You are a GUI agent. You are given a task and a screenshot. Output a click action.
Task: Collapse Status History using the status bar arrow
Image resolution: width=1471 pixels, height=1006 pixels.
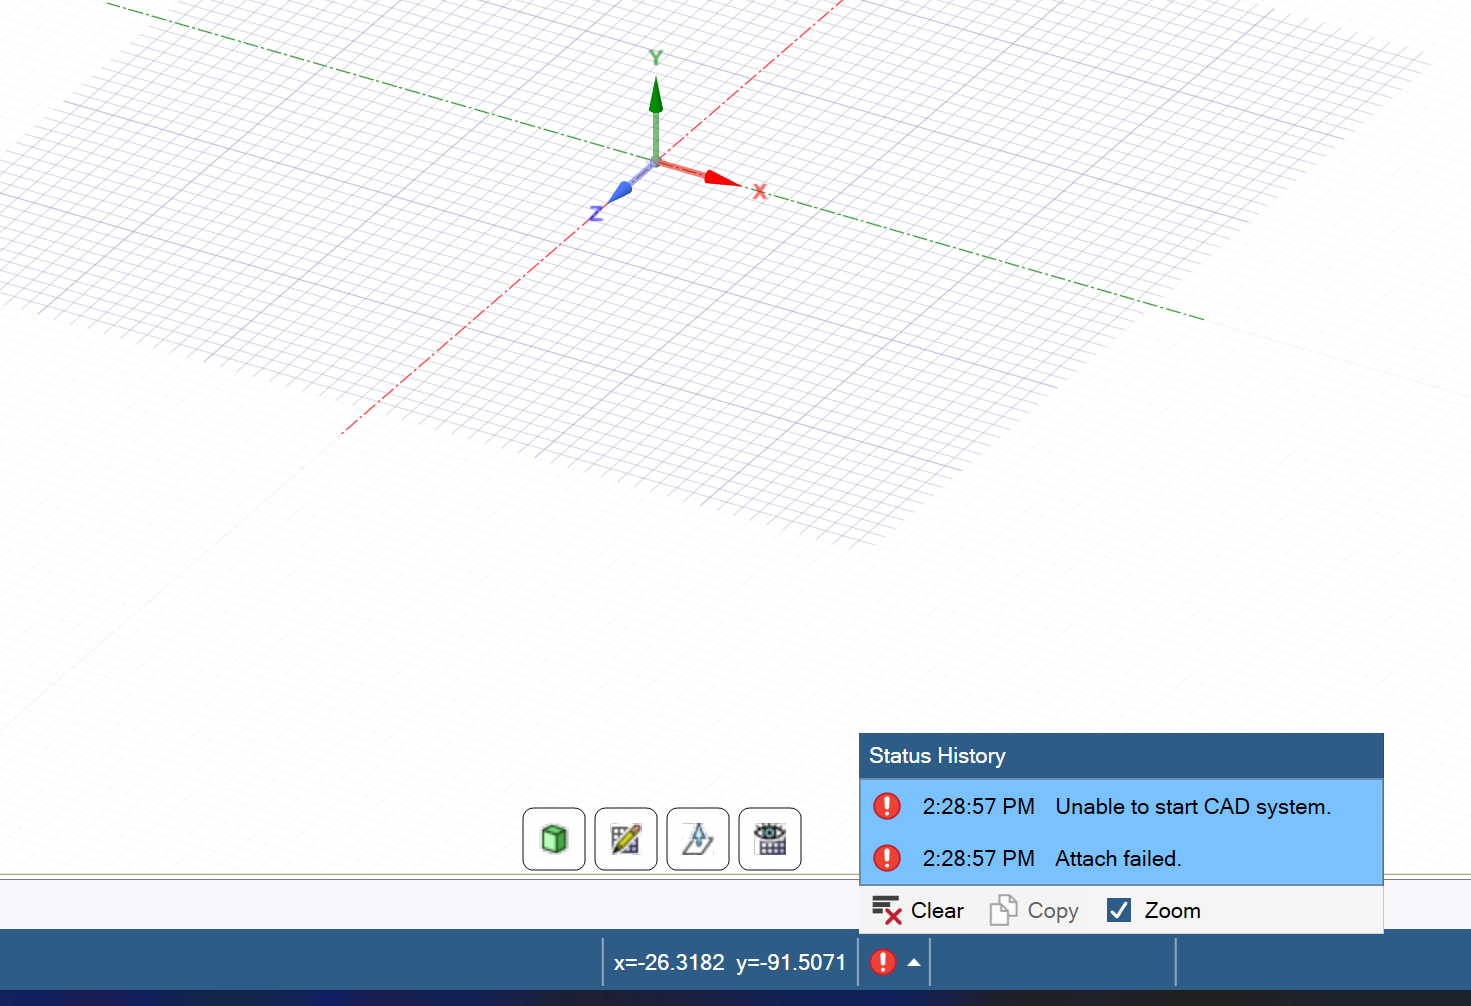click(914, 962)
